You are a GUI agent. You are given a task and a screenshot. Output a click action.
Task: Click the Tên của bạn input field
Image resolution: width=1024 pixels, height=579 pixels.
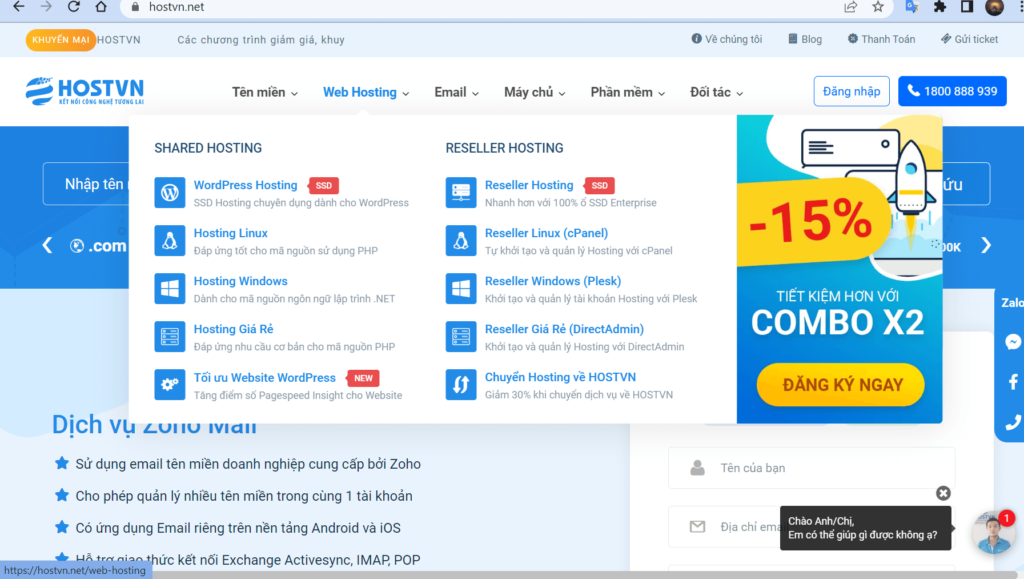(810, 467)
